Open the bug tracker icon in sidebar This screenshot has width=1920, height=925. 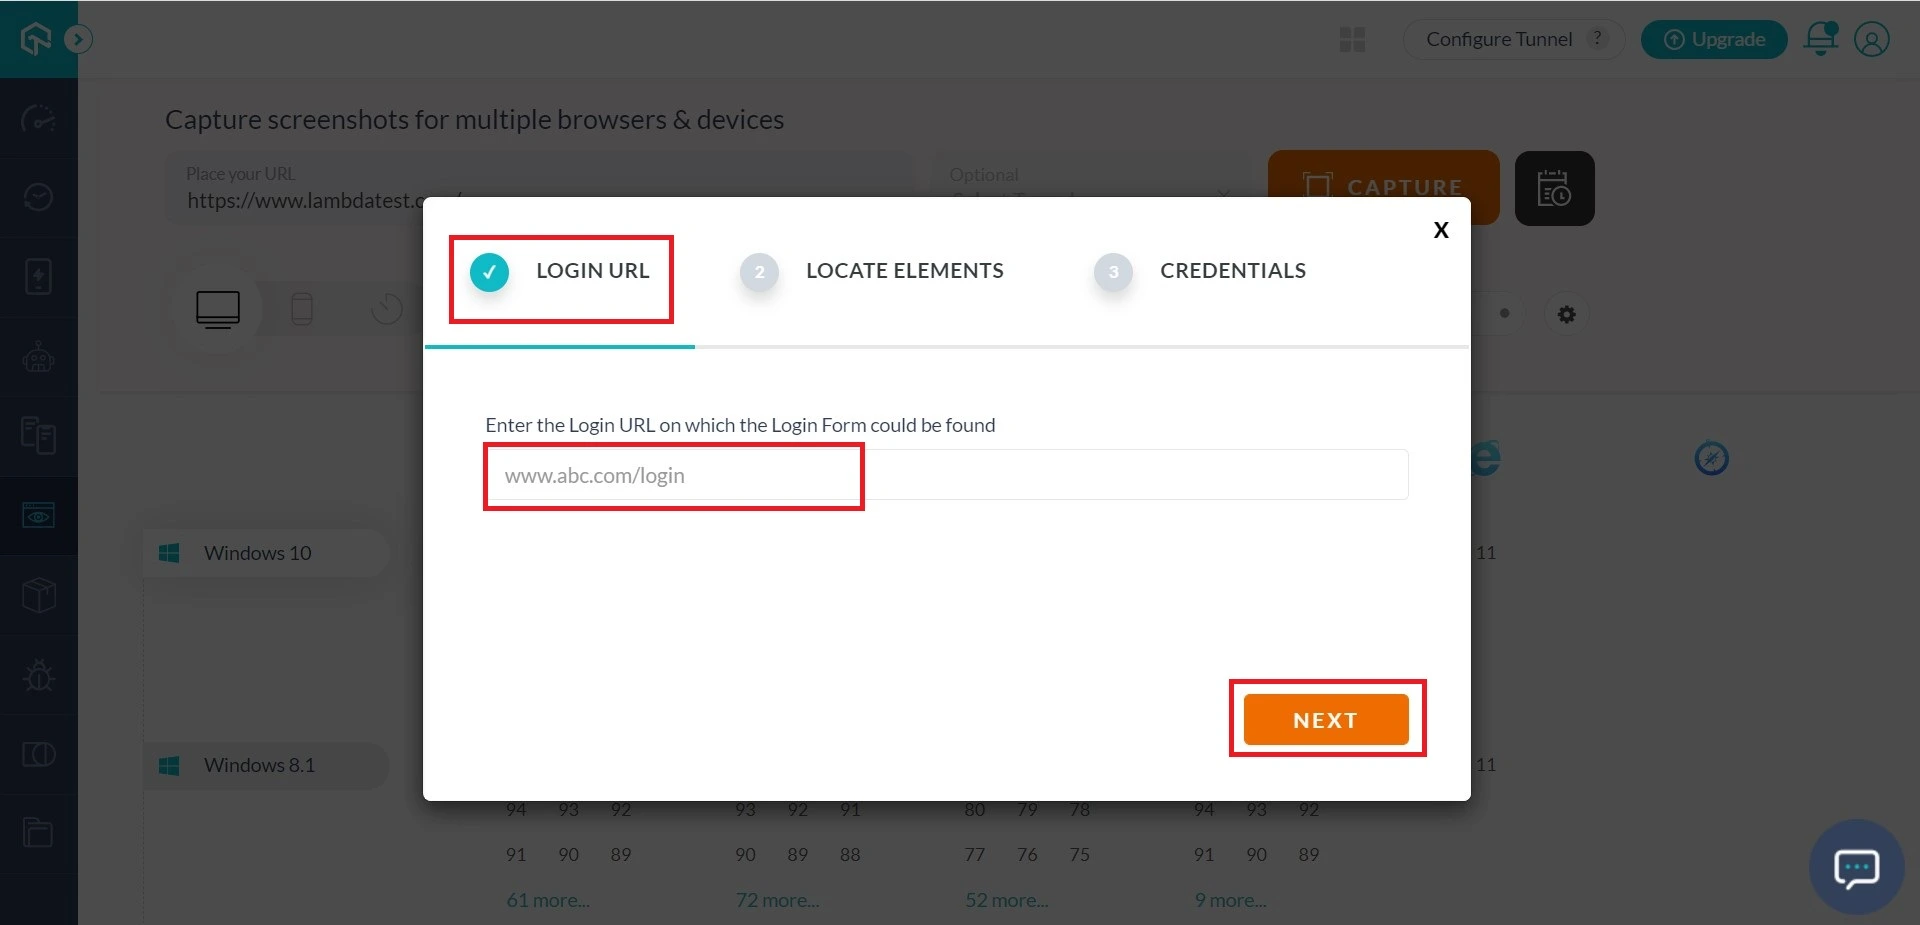click(38, 675)
